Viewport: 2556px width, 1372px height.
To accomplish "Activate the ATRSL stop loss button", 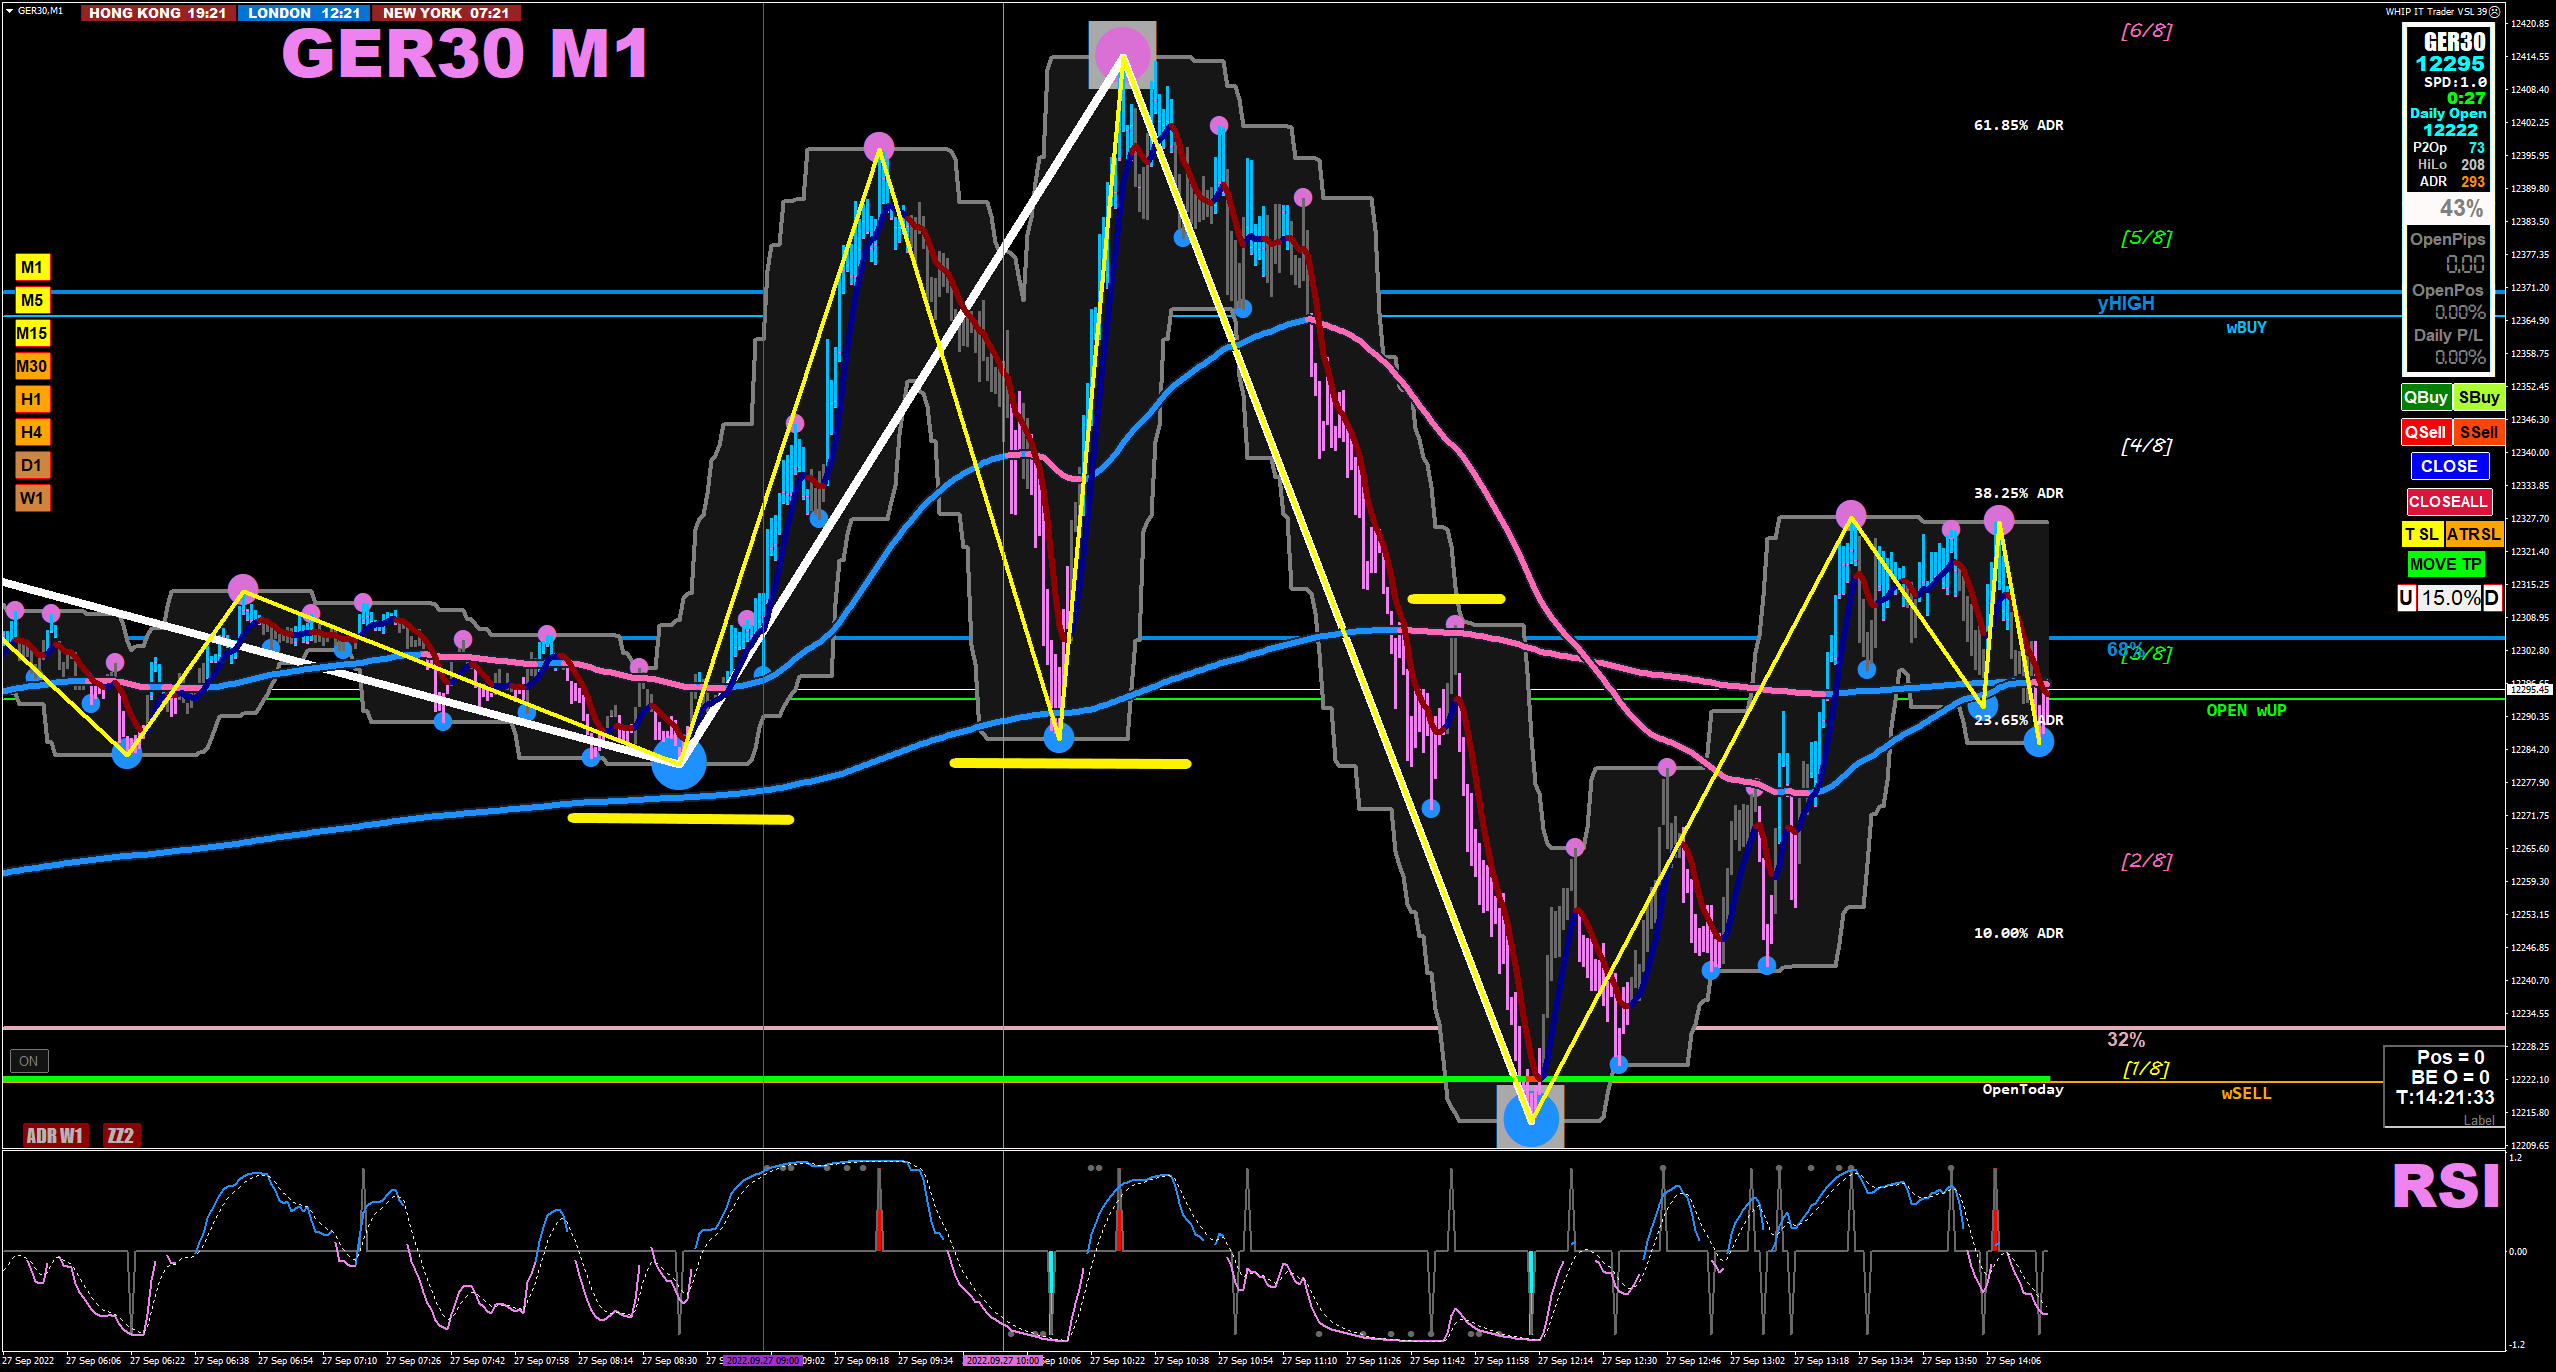I will 2473,534.
